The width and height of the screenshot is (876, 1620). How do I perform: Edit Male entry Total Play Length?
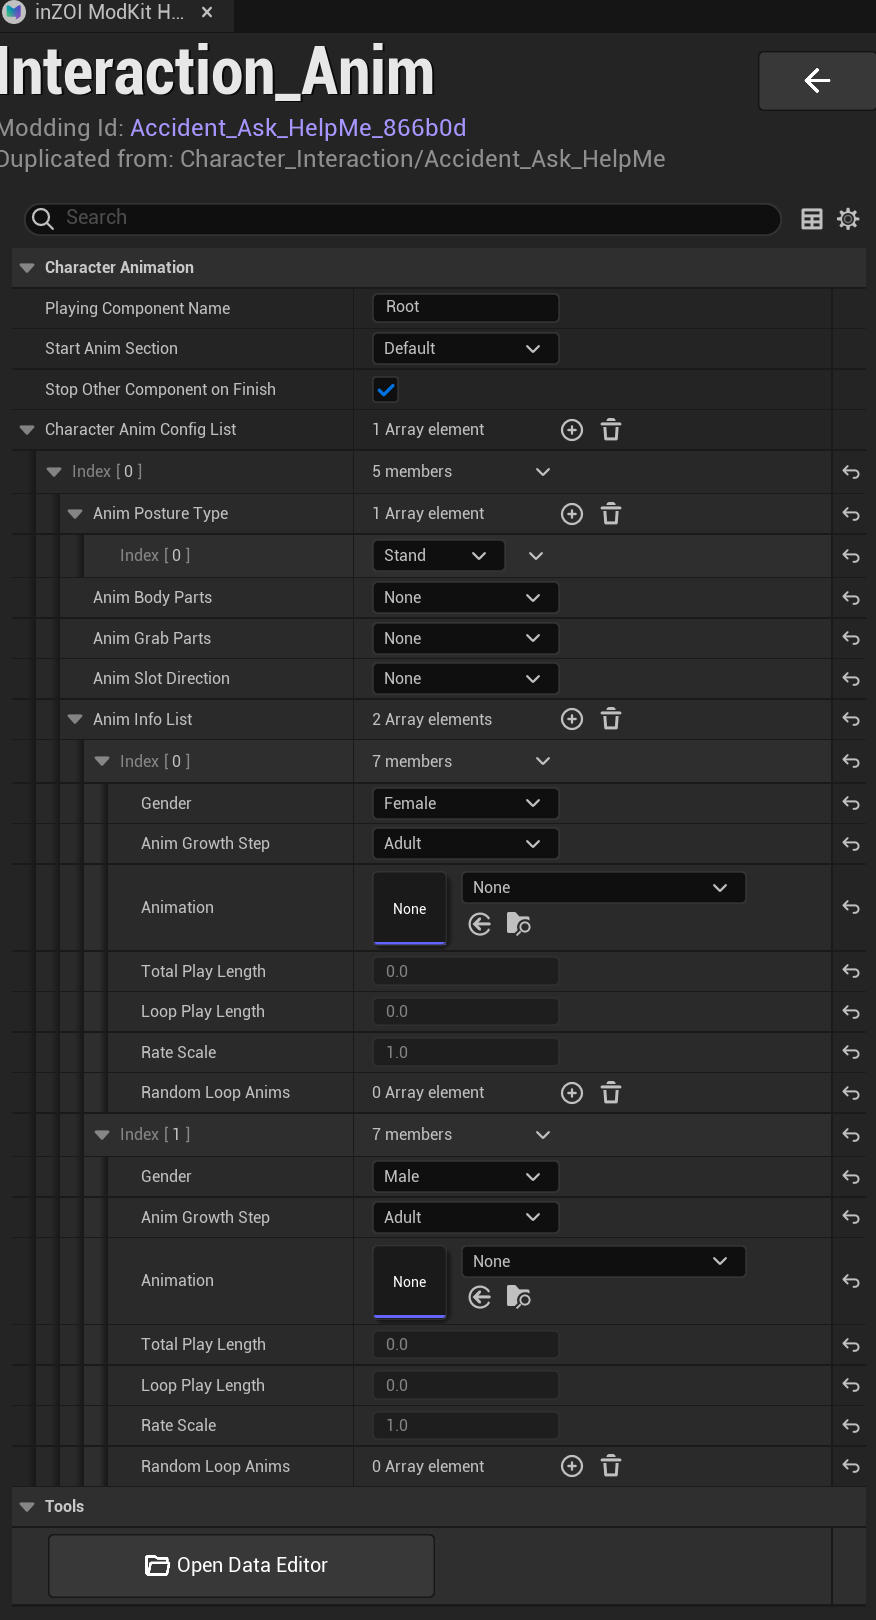(x=465, y=1344)
